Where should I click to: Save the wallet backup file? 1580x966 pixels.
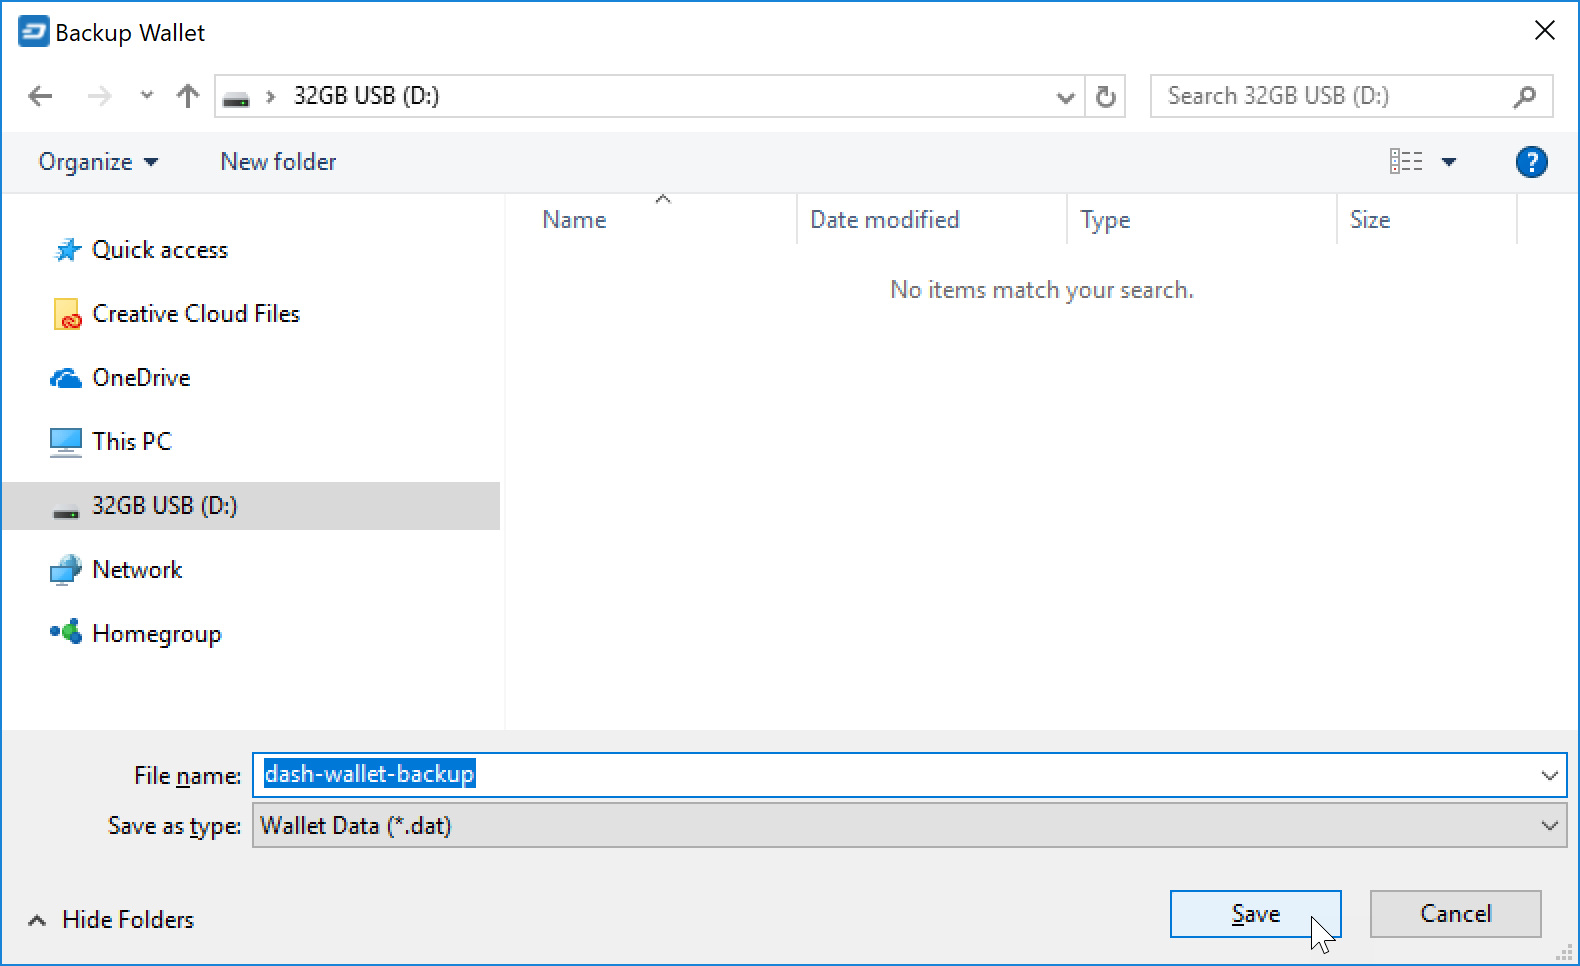click(1255, 914)
